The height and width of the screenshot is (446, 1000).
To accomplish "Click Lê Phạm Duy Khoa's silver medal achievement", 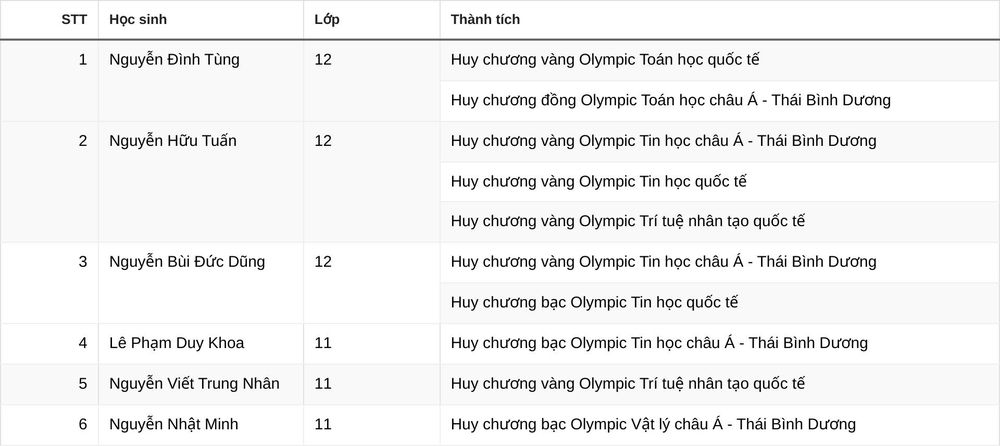I will (659, 343).
